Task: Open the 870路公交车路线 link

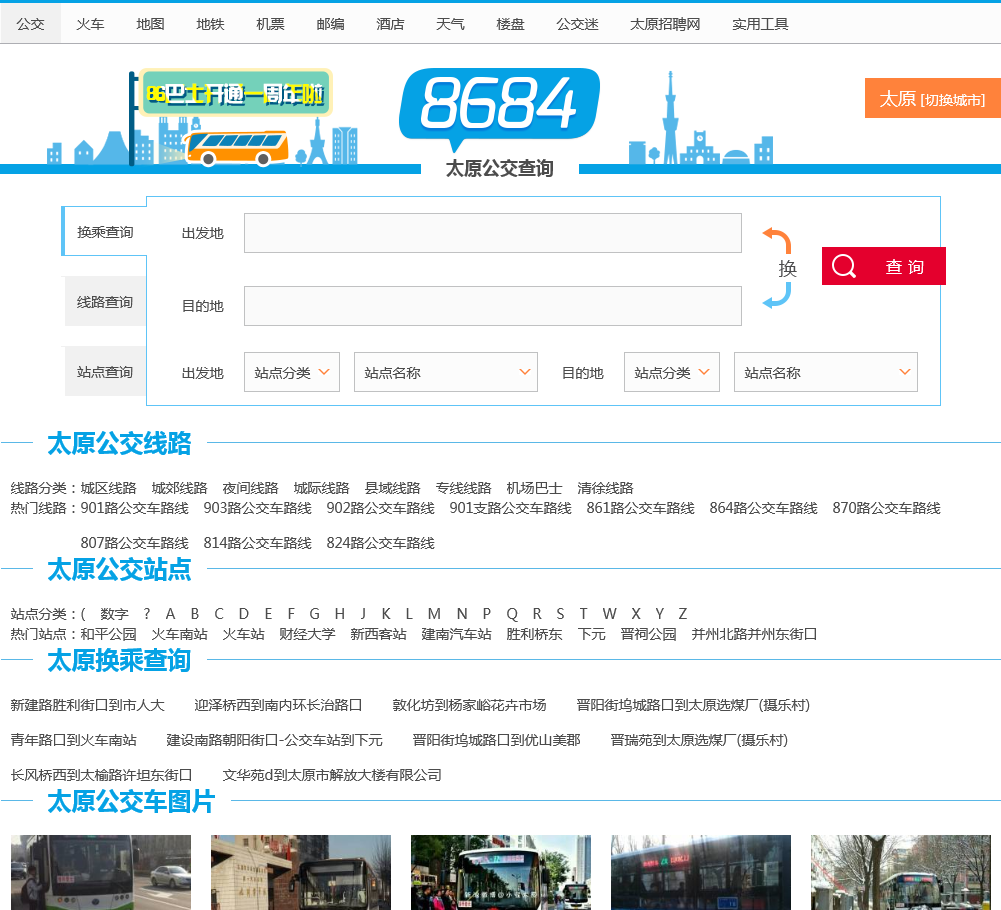Action: pyautogui.click(x=886, y=508)
